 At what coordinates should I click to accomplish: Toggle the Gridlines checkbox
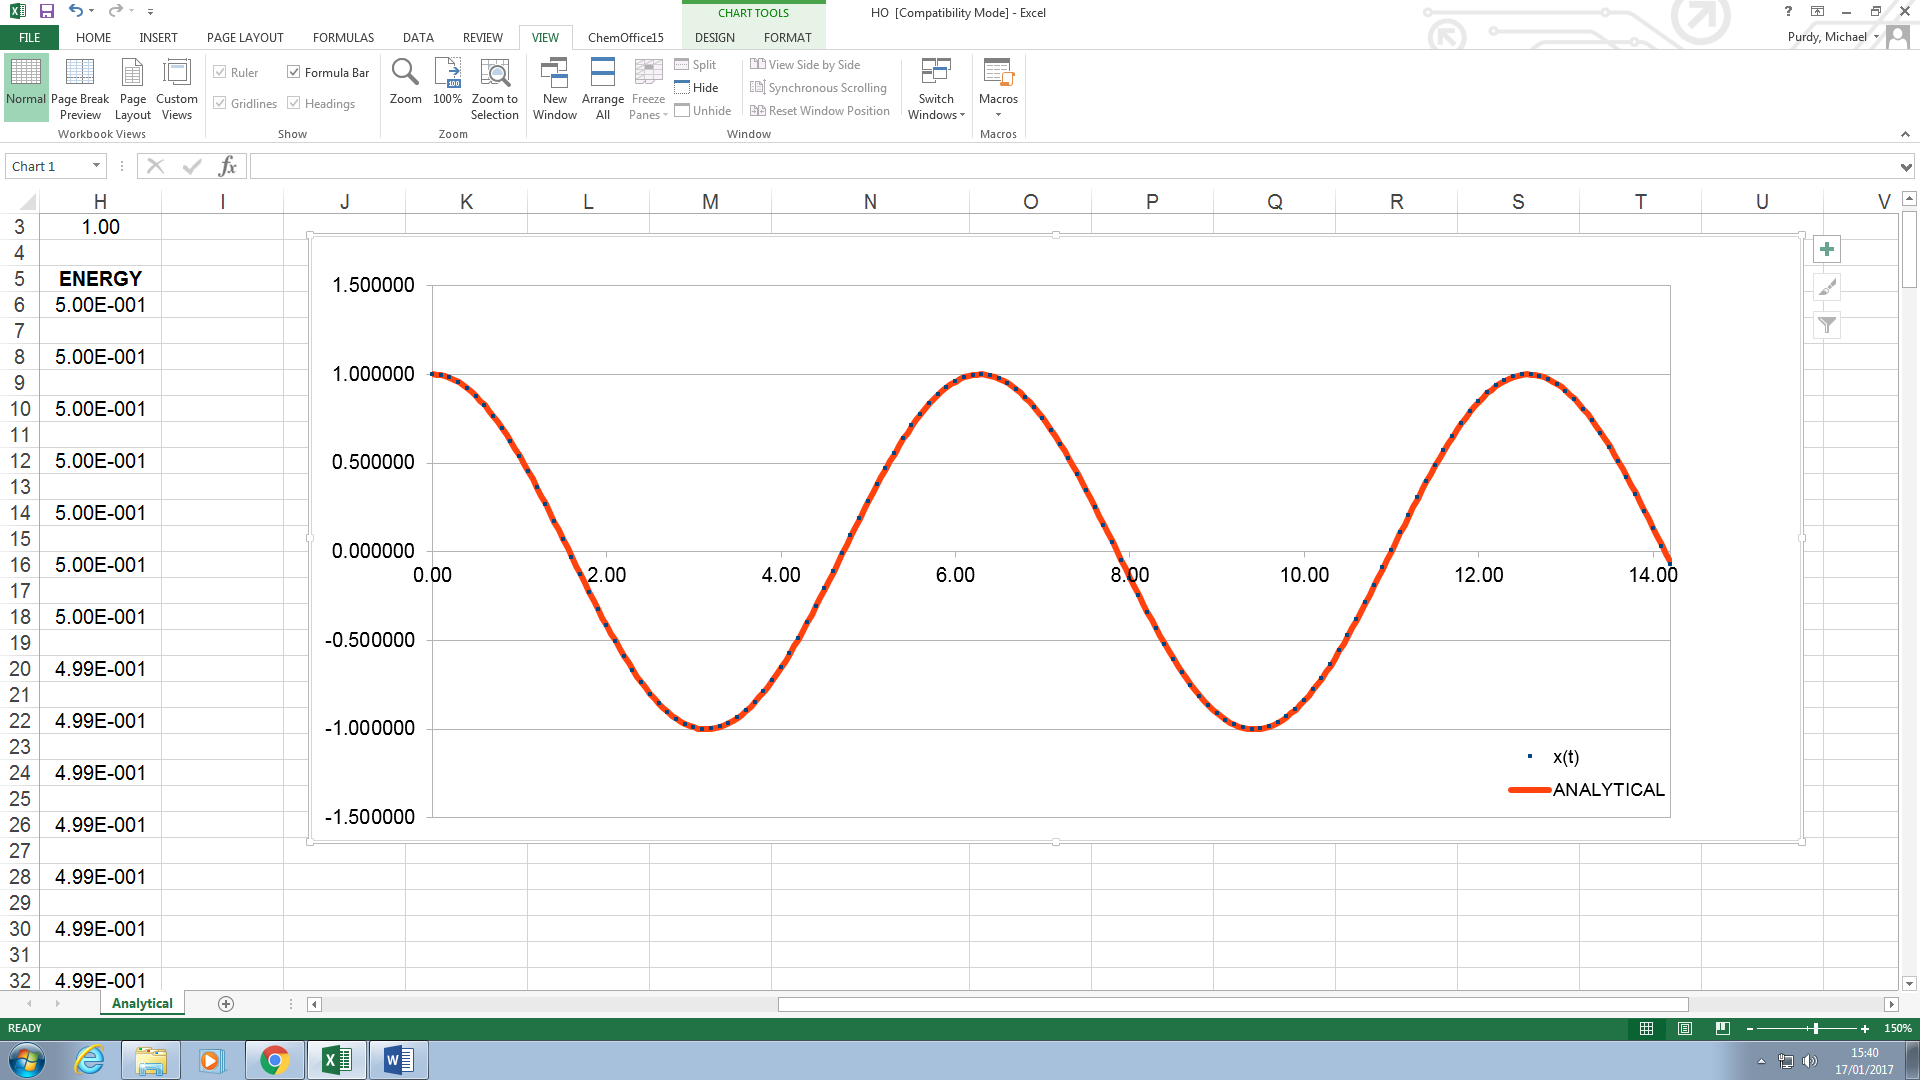tap(220, 103)
